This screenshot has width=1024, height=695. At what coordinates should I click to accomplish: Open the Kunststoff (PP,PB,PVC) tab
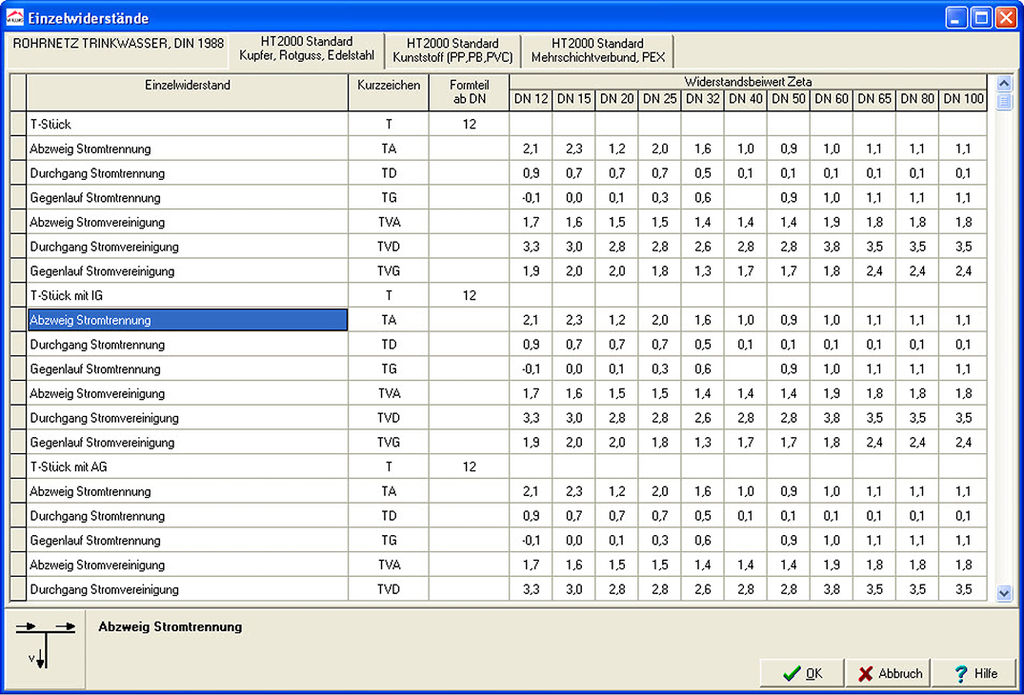click(x=453, y=50)
